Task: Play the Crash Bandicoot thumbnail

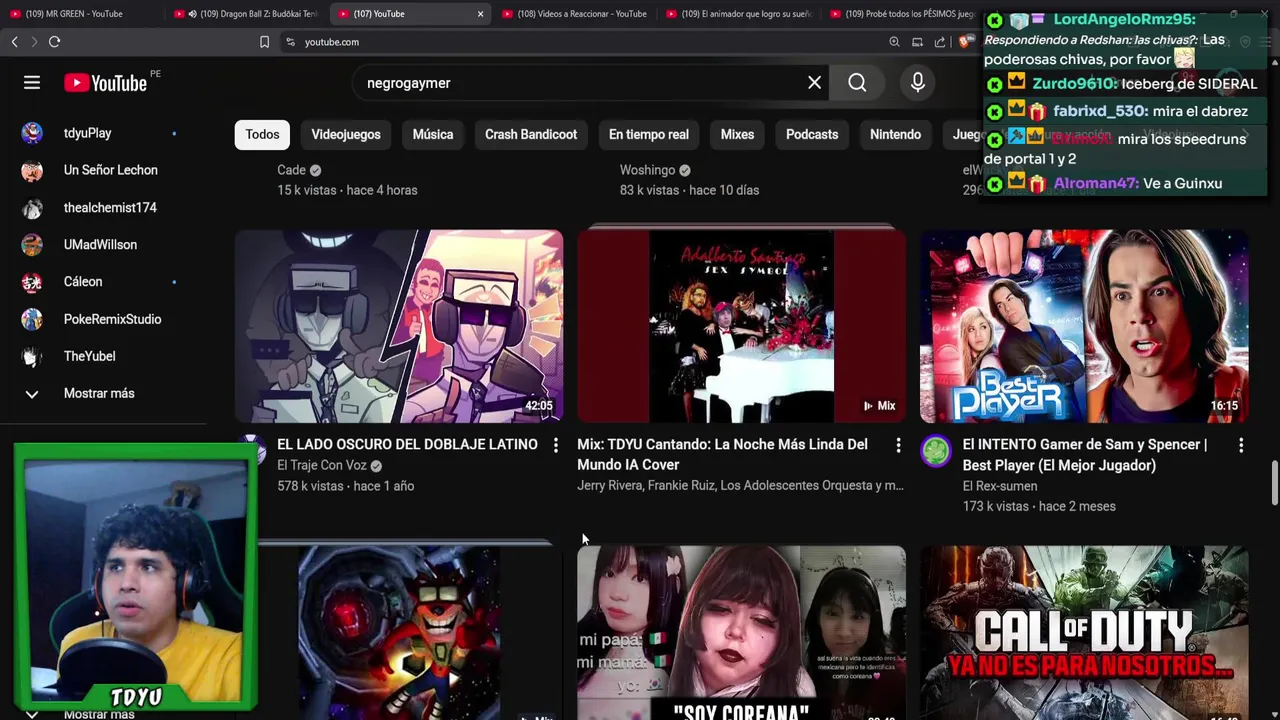Action: [x=410, y=633]
